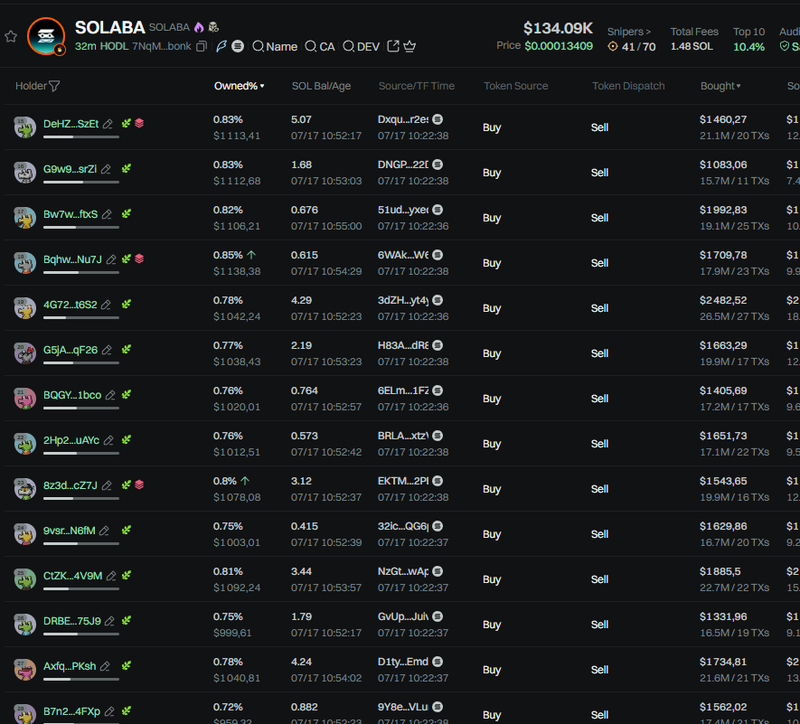Sort holders by Owned% column
The image size is (800, 724).
tap(238, 86)
